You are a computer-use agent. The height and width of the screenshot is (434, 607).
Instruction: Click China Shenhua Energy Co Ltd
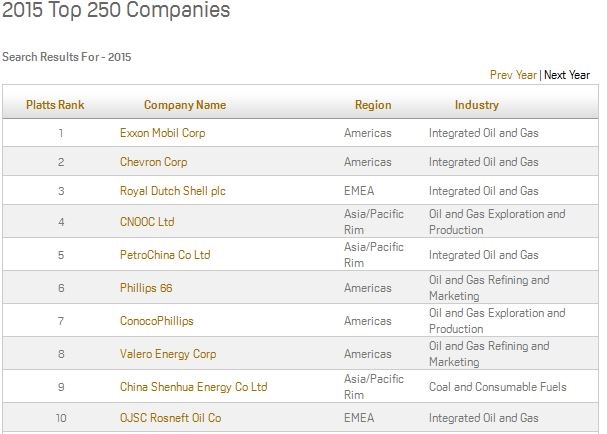tap(193, 387)
